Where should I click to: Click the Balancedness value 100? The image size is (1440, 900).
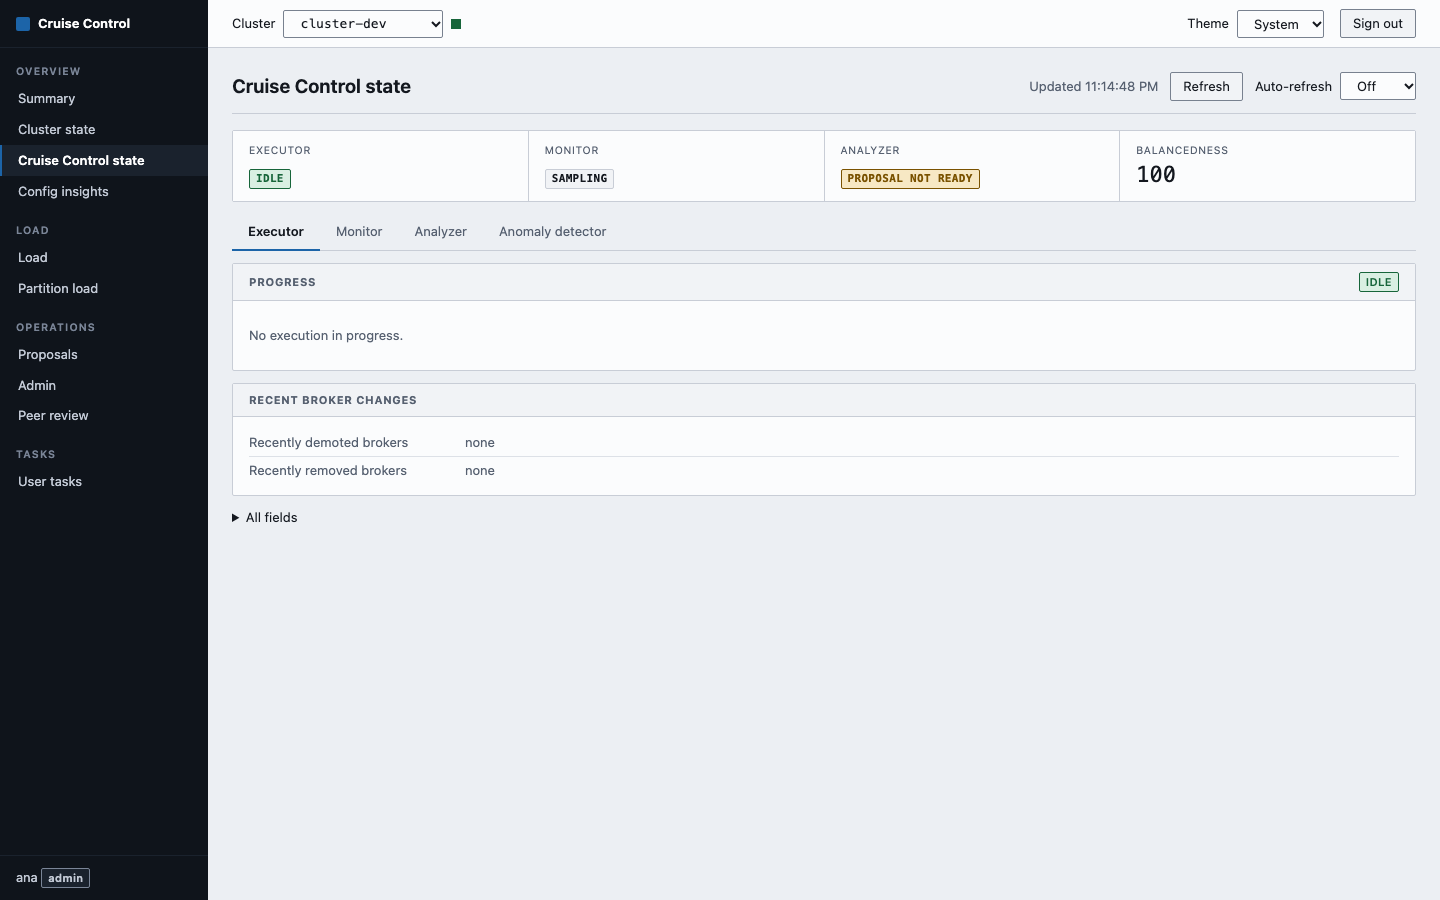pos(1156,175)
